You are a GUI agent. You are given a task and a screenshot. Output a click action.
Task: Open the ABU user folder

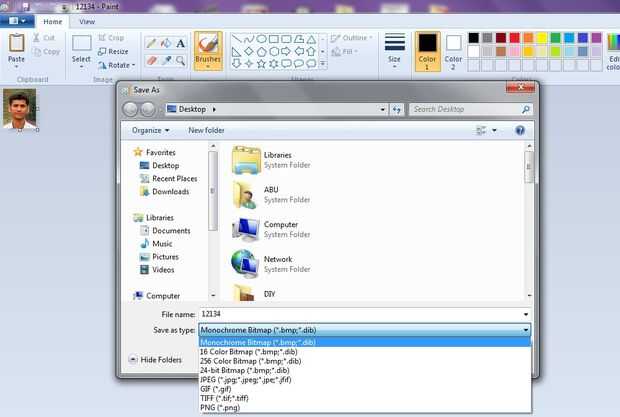(272, 194)
